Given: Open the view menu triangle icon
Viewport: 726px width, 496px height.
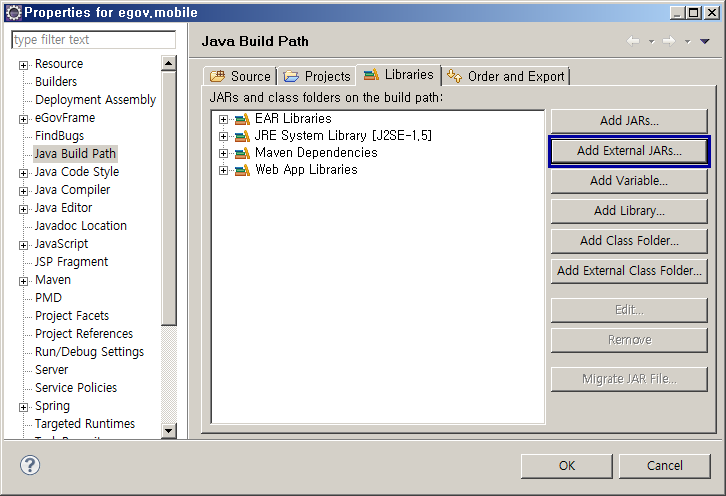Looking at the screenshot, I should (704, 41).
